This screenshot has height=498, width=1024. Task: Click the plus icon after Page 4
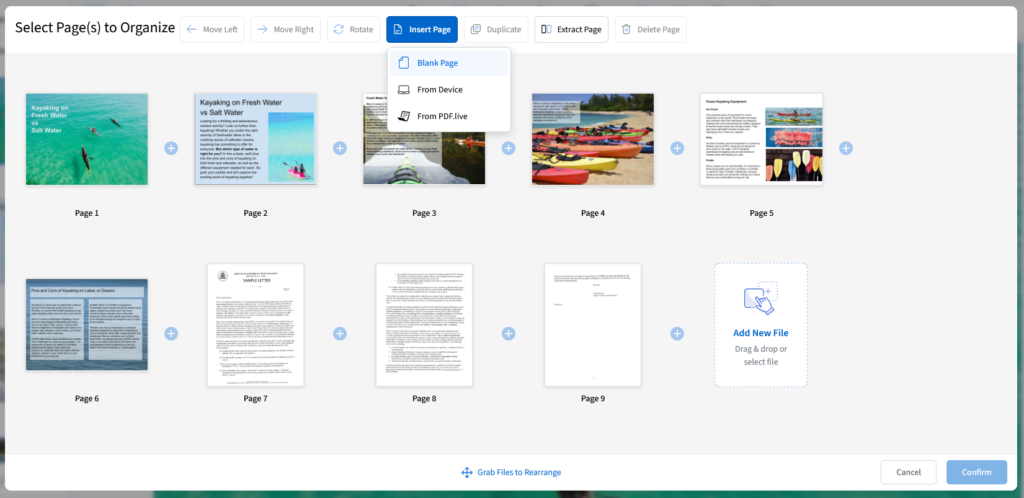677,148
